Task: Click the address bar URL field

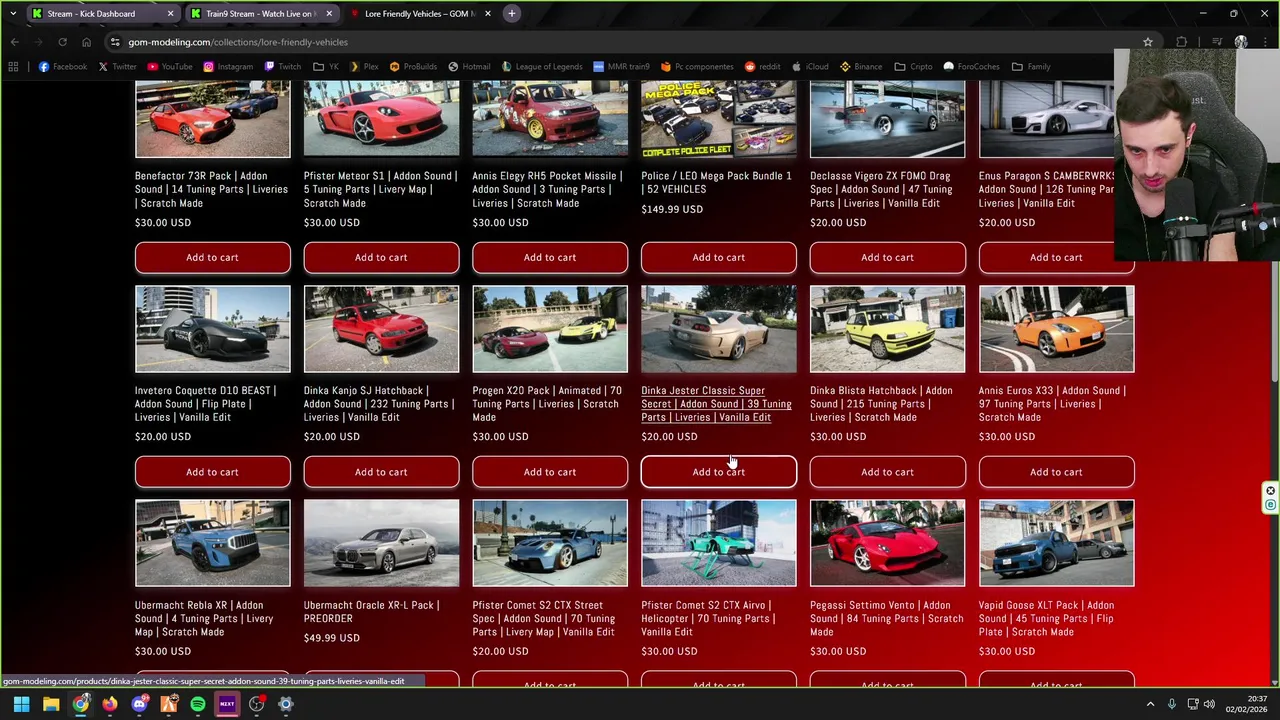Action: click(620, 42)
